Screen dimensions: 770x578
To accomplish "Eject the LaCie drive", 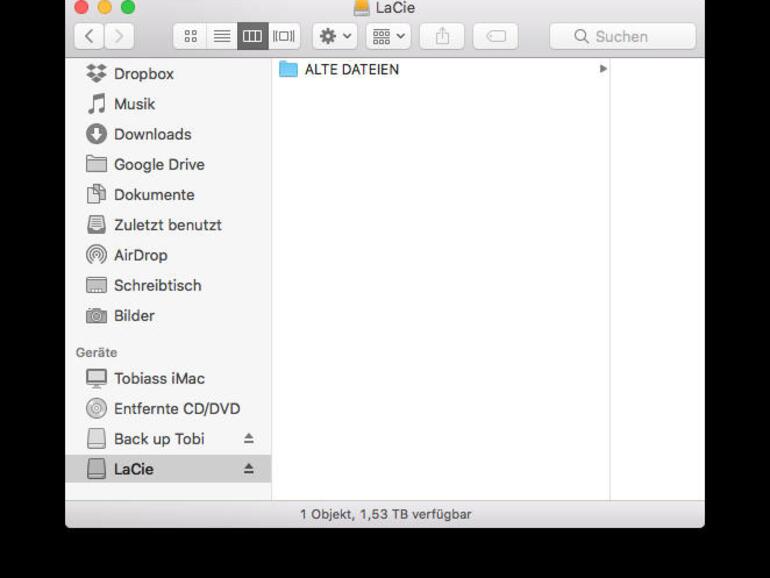I will [x=248, y=469].
